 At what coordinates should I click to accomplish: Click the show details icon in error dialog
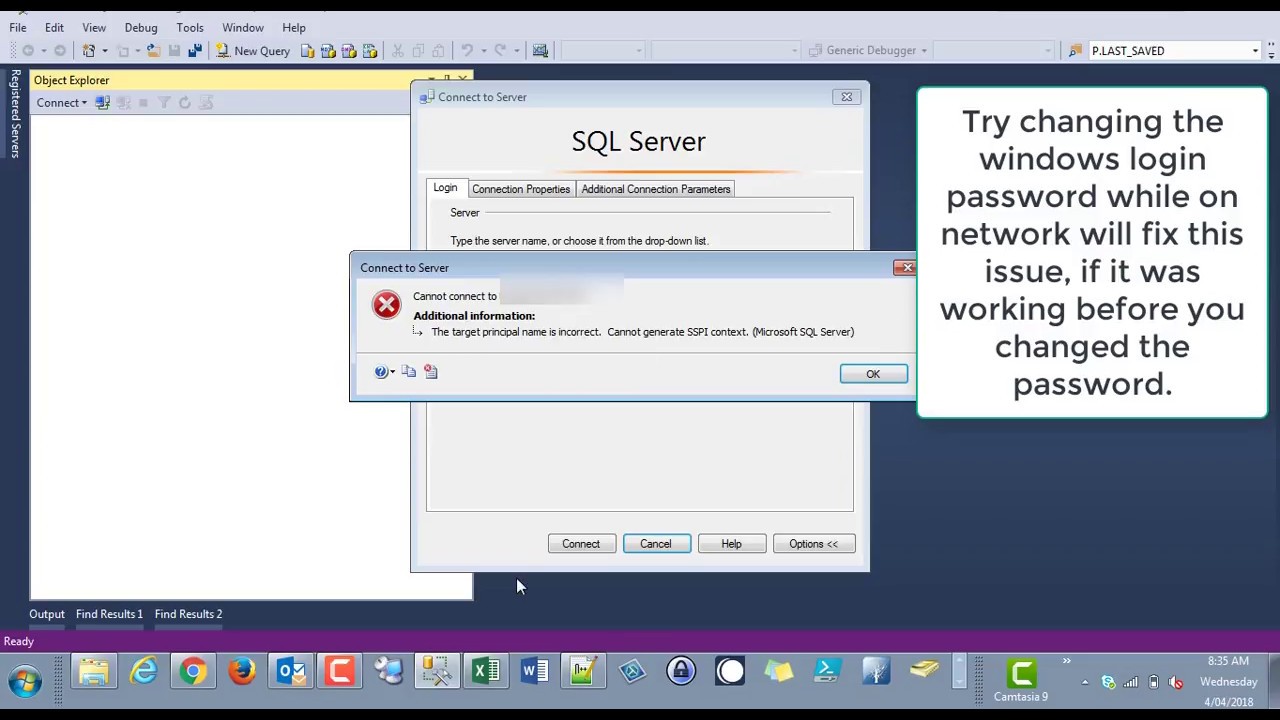(431, 372)
